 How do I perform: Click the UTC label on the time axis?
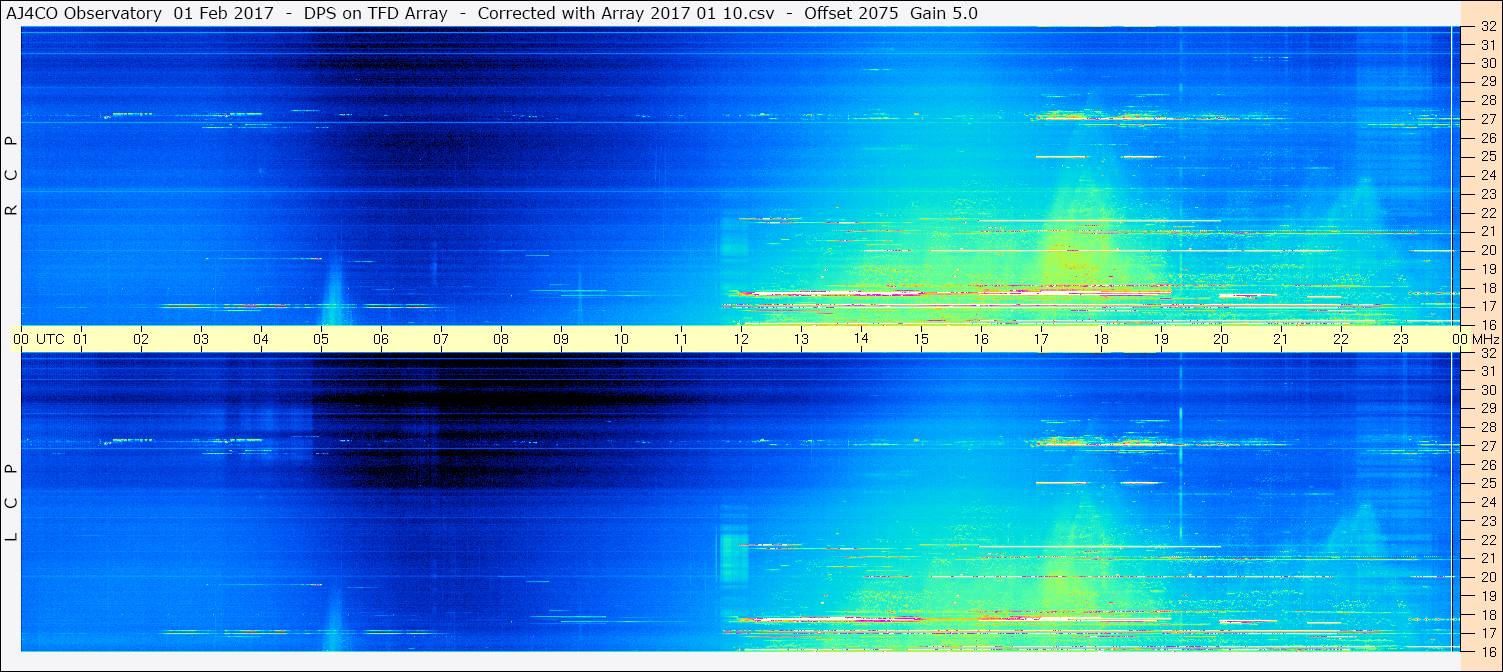pos(50,339)
